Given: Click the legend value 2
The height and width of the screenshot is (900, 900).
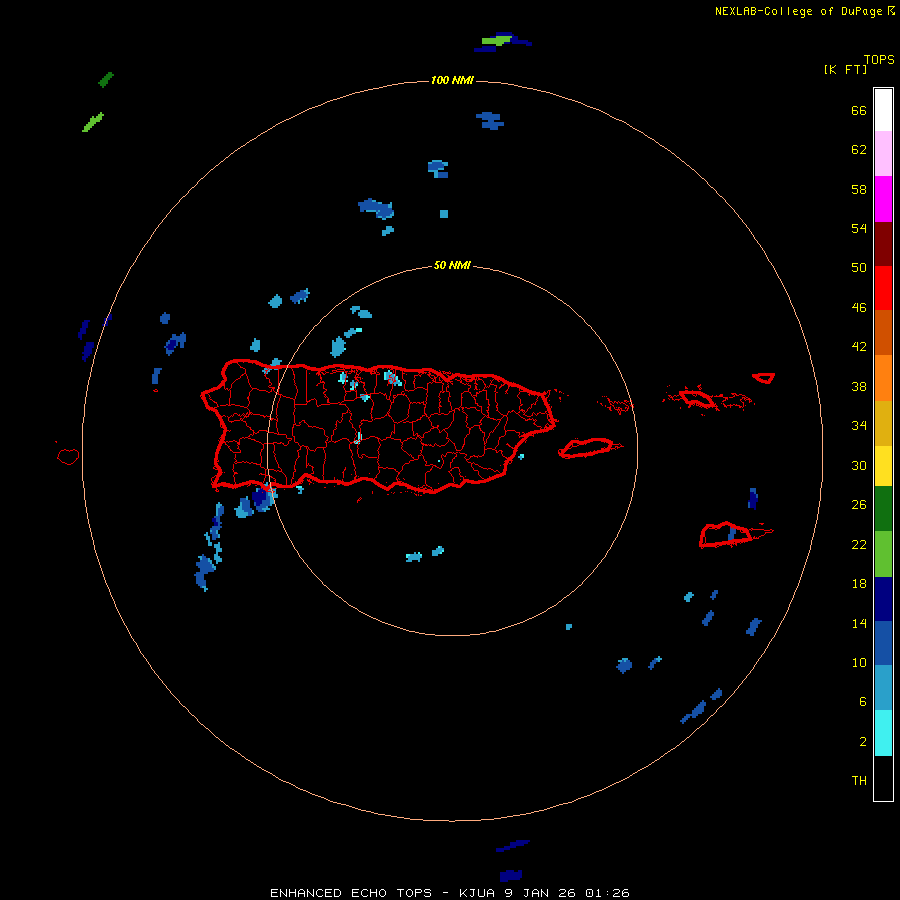Looking at the screenshot, I should (x=863, y=742).
